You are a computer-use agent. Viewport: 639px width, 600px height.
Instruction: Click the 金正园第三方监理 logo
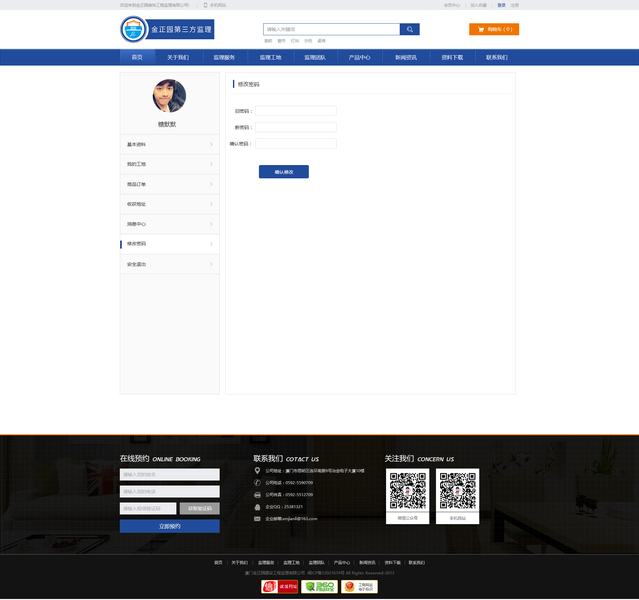[x=167, y=29]
